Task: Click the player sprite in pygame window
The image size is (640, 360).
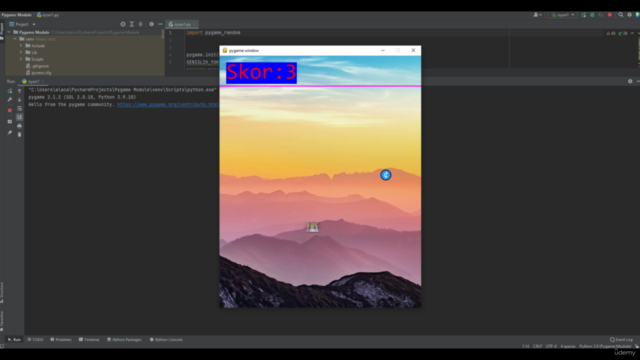Action: pos(313,227)
